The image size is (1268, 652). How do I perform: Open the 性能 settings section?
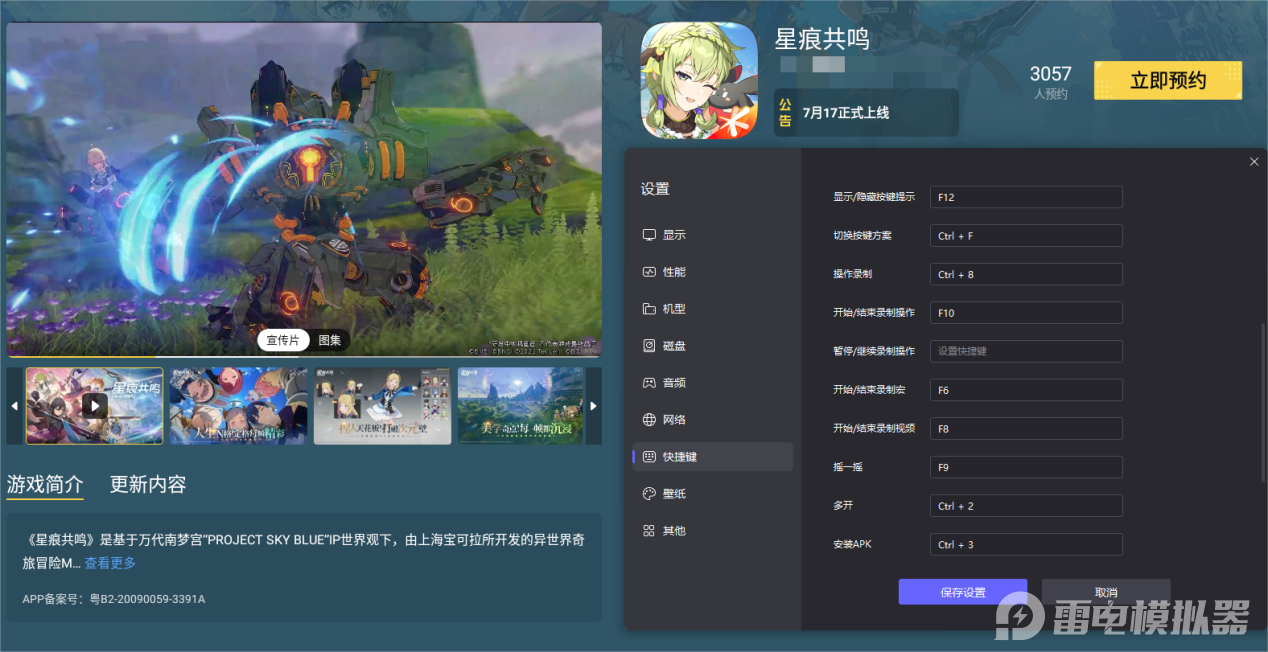click(x=673, y=271)
